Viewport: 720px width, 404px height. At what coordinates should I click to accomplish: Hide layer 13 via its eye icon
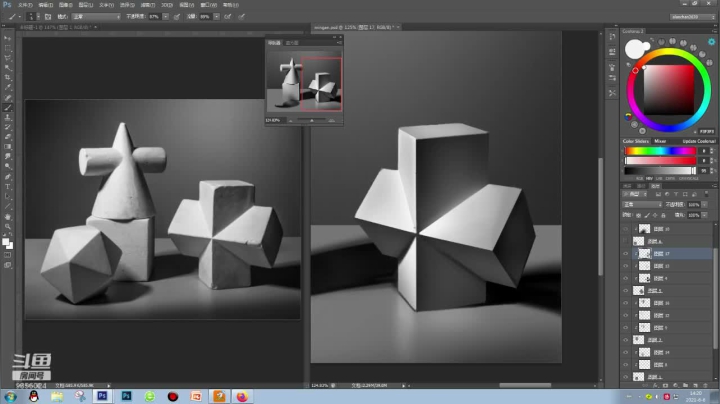(625, 266)
